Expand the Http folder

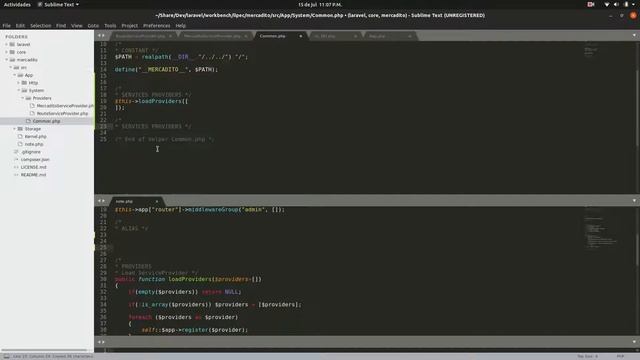coord(18,83)
